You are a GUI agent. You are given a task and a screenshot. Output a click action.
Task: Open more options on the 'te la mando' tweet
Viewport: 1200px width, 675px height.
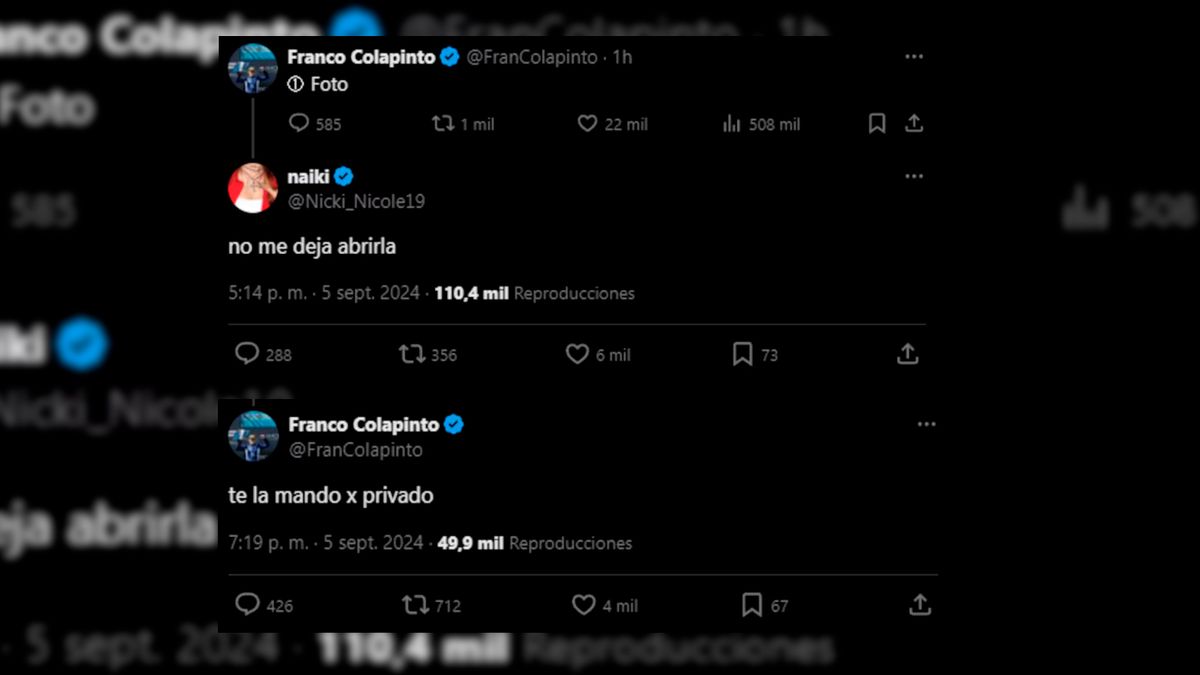(x=926, y=425)
